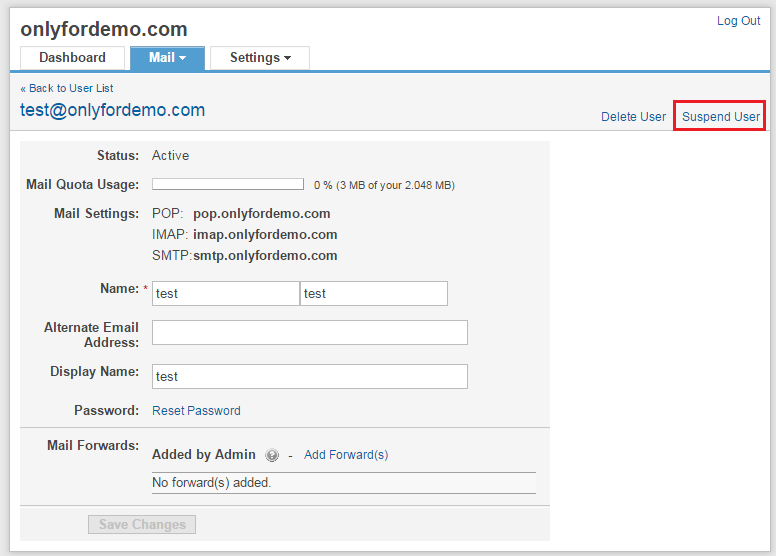Switch to the Dashboard tab
The height and width of the screenshot is (556, 776).
point(72,58)
